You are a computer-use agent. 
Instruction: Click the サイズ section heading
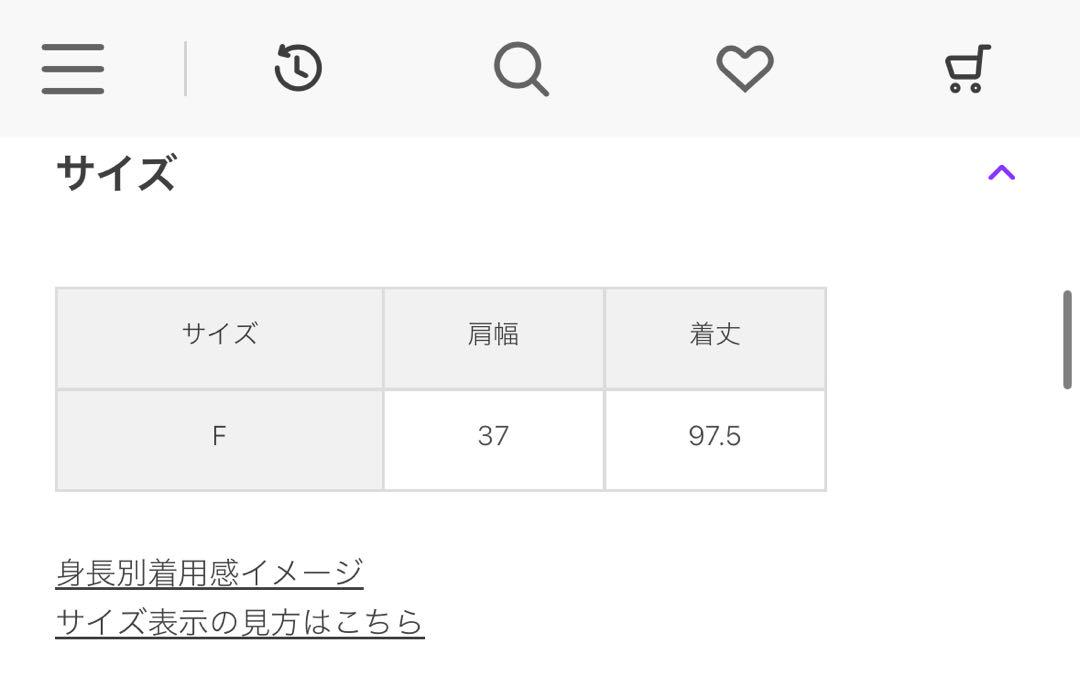tap(116, 173)
